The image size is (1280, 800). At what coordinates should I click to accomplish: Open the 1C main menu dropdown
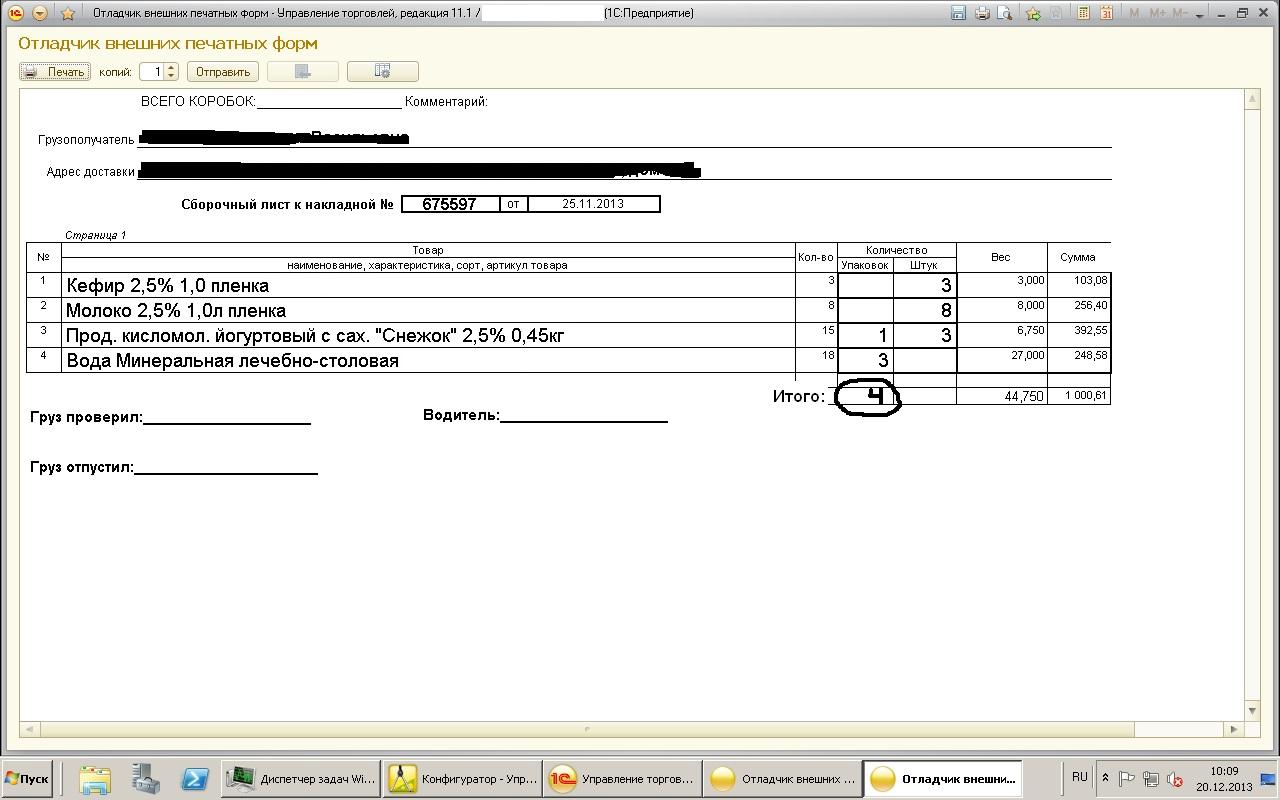coord(15,13)
